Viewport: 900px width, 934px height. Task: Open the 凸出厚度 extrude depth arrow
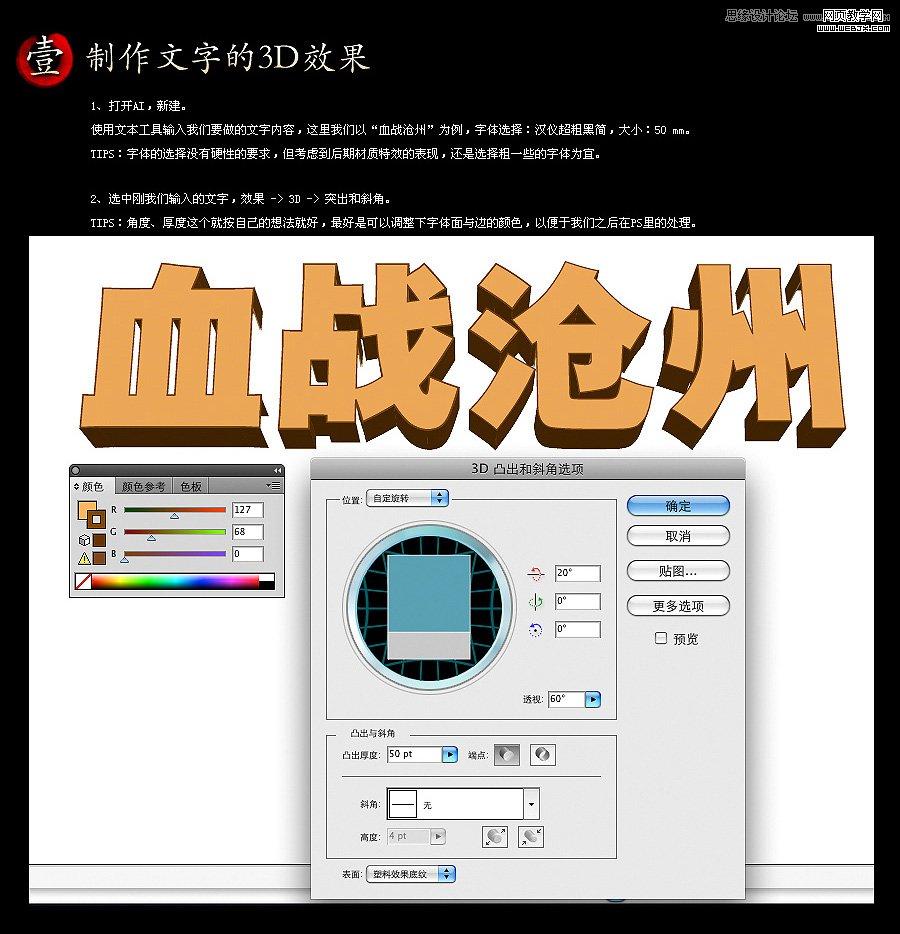tap(450, 755)
